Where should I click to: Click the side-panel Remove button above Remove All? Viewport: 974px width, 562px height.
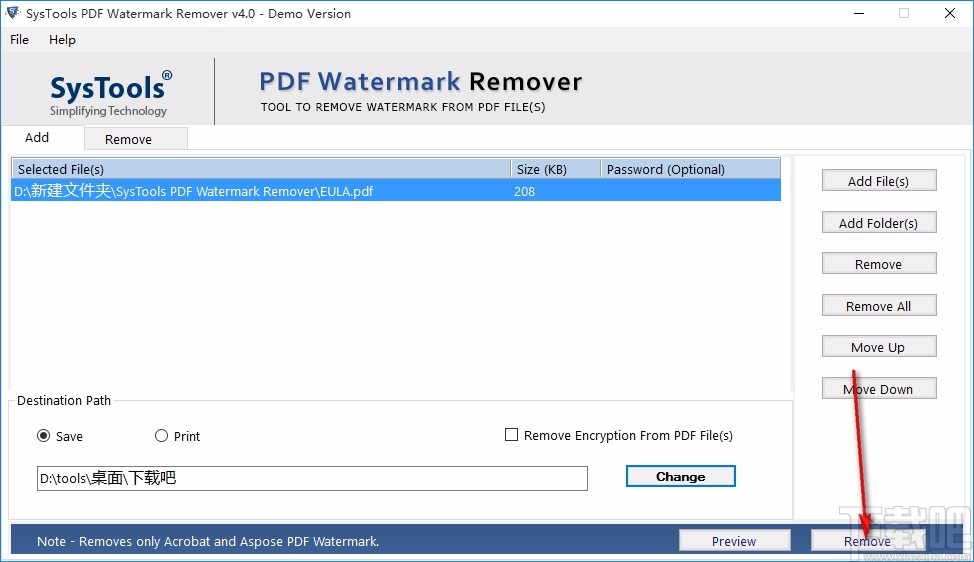click(x=878, y=264)
